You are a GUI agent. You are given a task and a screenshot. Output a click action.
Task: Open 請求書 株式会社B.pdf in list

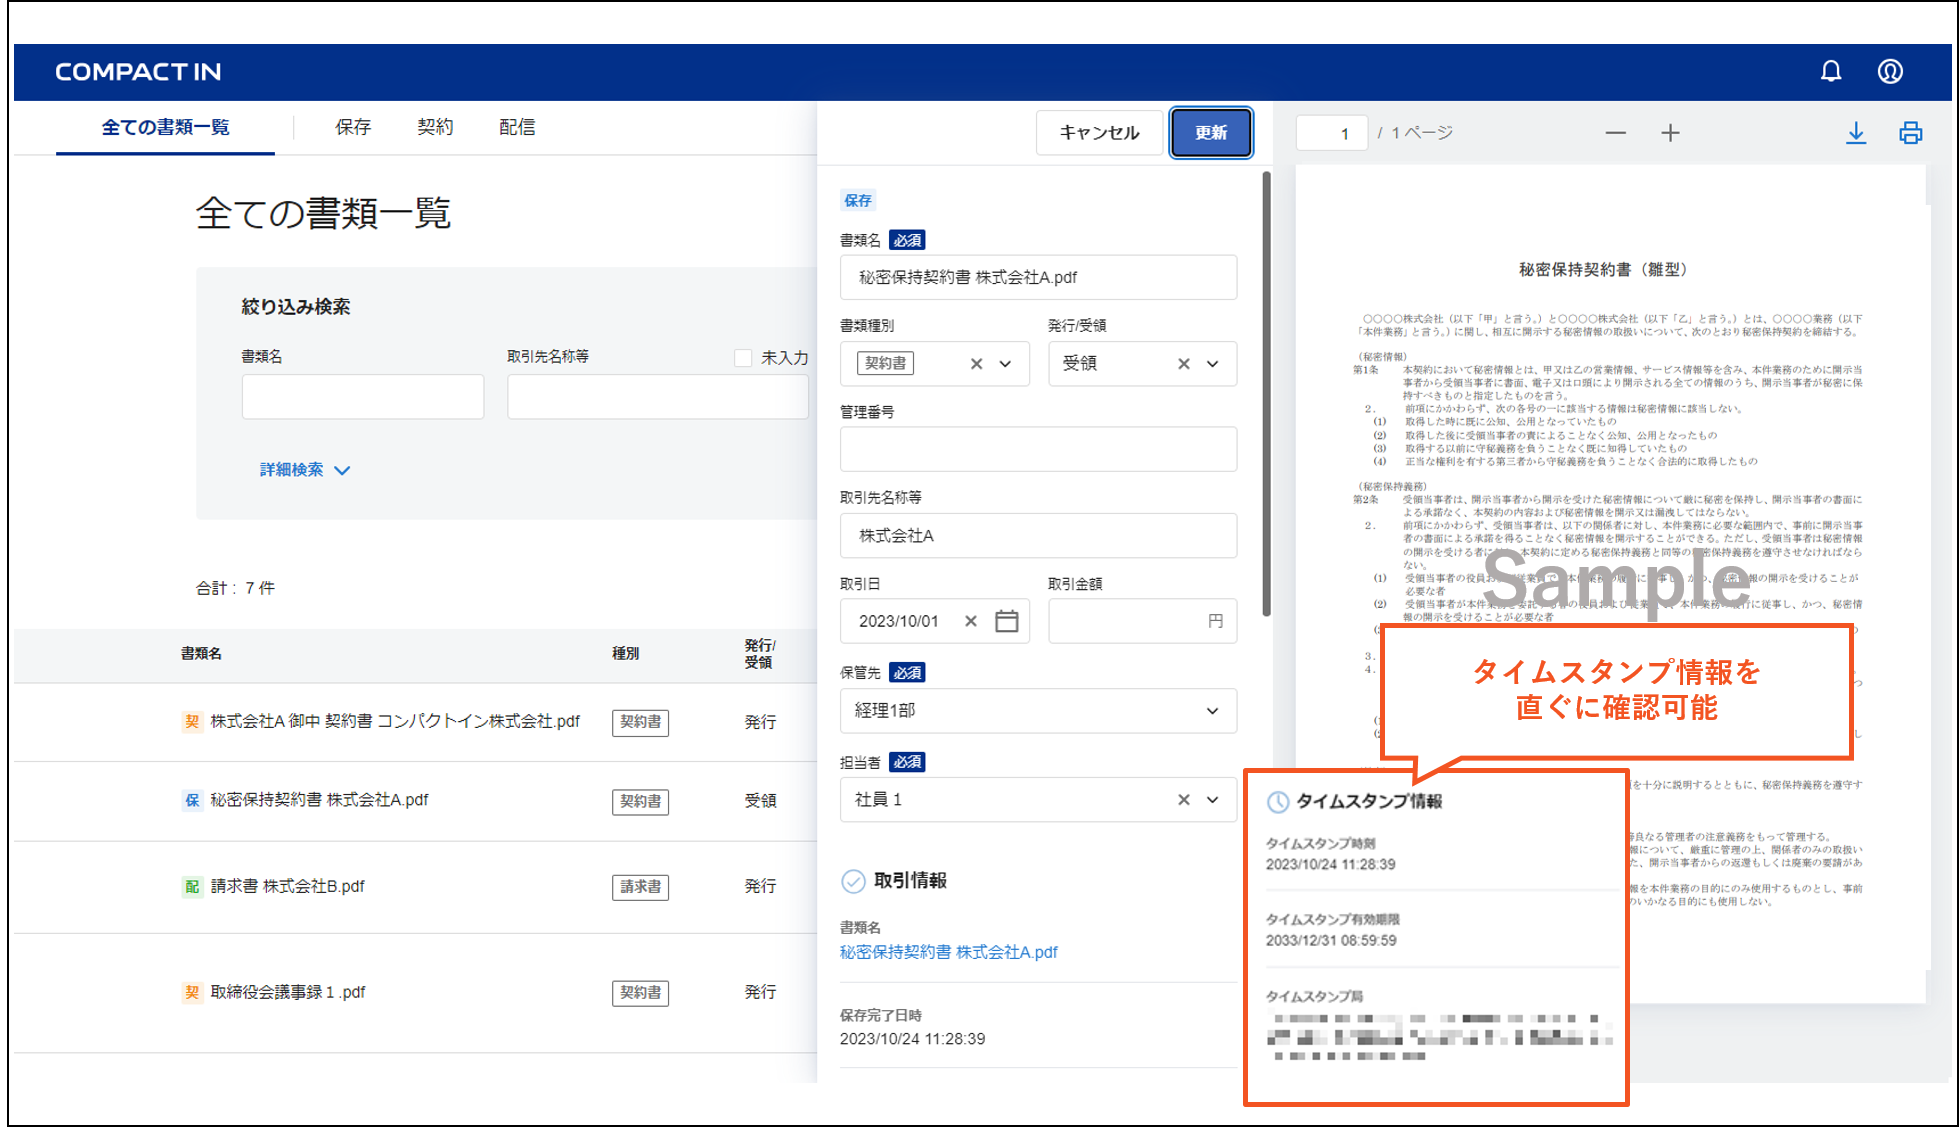pyautogui.click(x=287, y=886)
